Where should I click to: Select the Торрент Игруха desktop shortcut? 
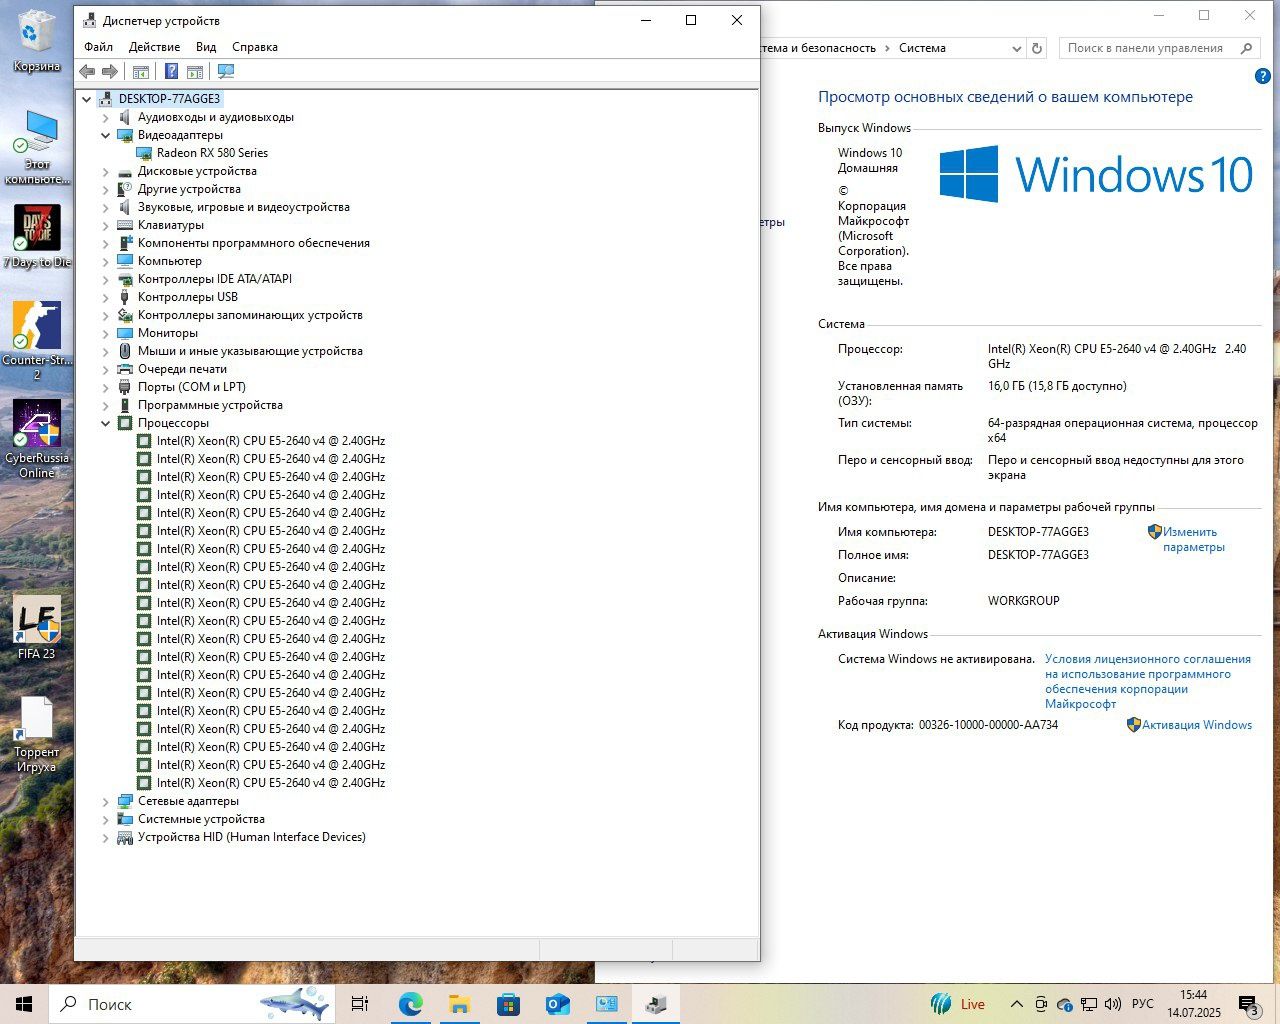(x=37, y=735)
